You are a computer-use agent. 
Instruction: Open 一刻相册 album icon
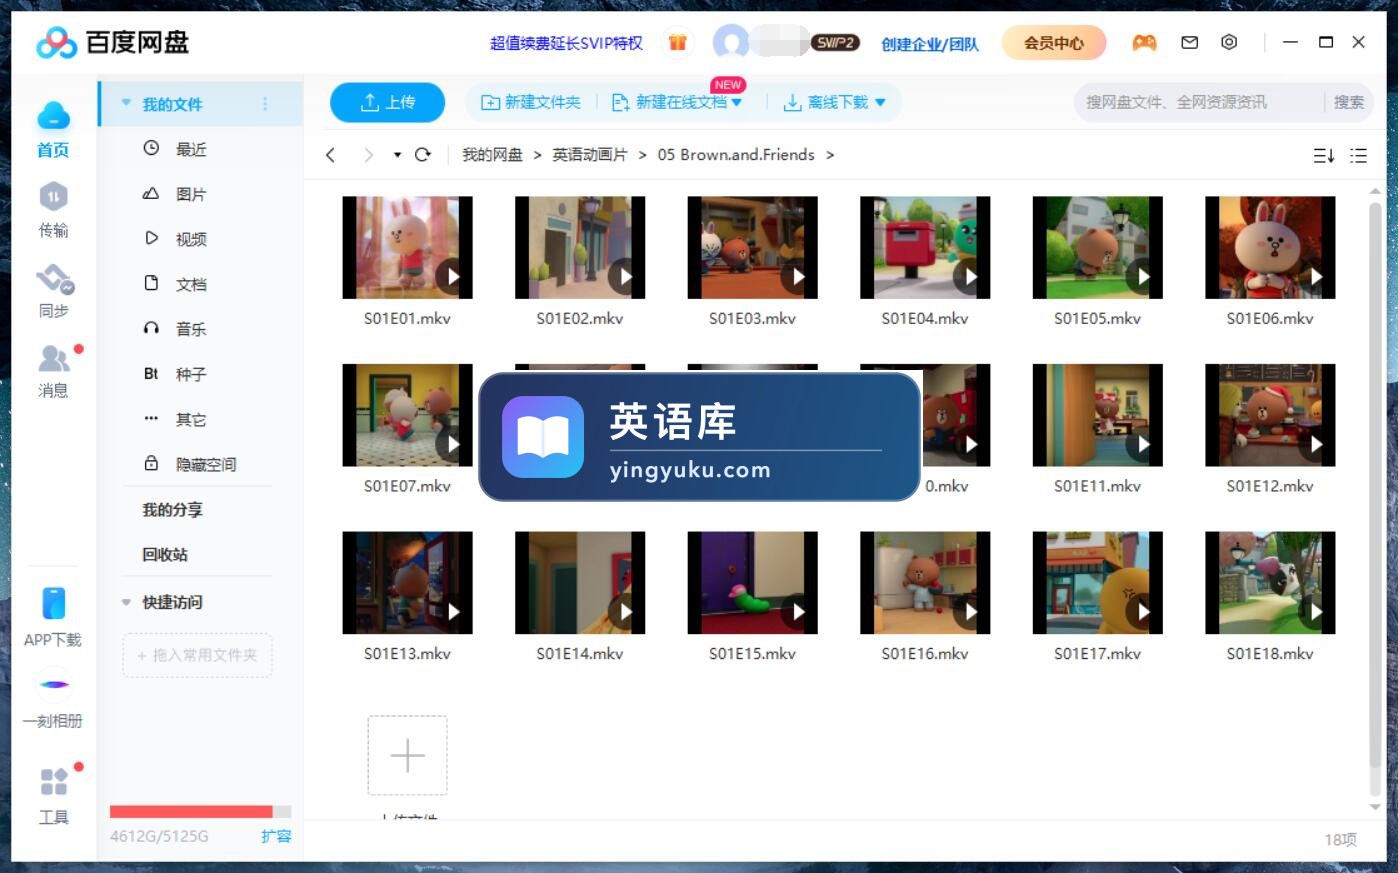tap(54, 685)
